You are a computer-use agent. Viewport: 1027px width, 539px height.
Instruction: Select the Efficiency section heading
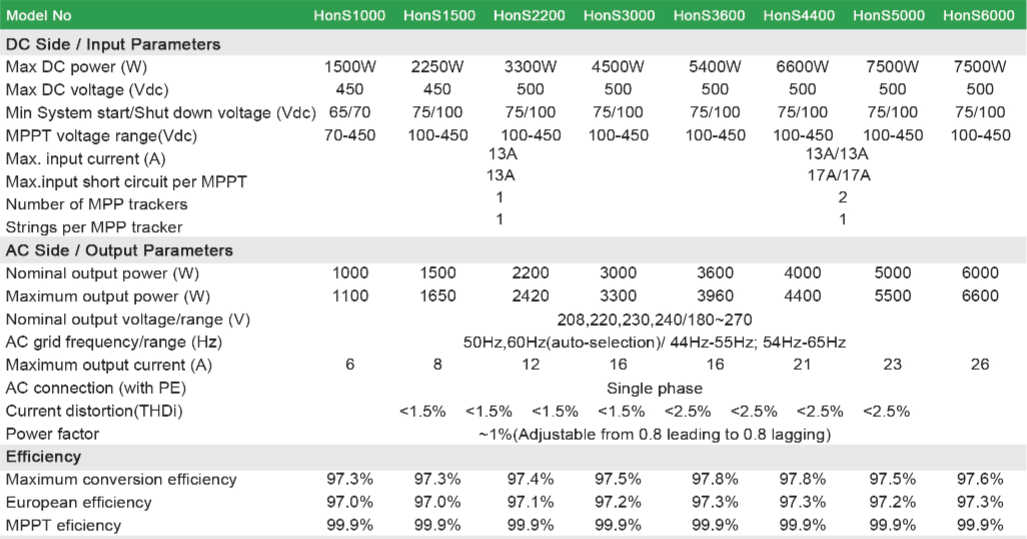pyautogui.click(x=43, y=456)
